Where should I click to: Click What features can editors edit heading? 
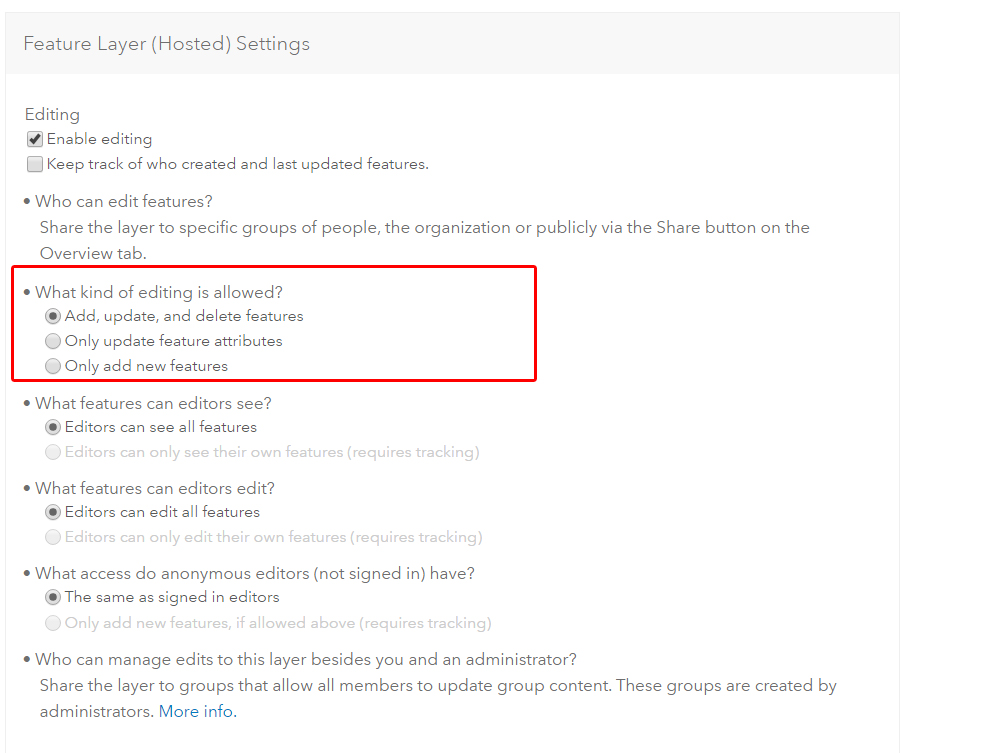click(x=155, y=488)
